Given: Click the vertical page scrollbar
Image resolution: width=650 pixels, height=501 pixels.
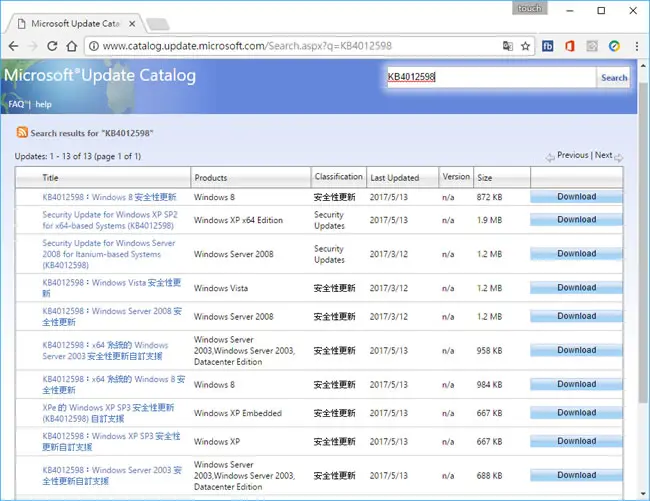Looking at the screenshot, I should pyautogui.click(x=643, y=242).
